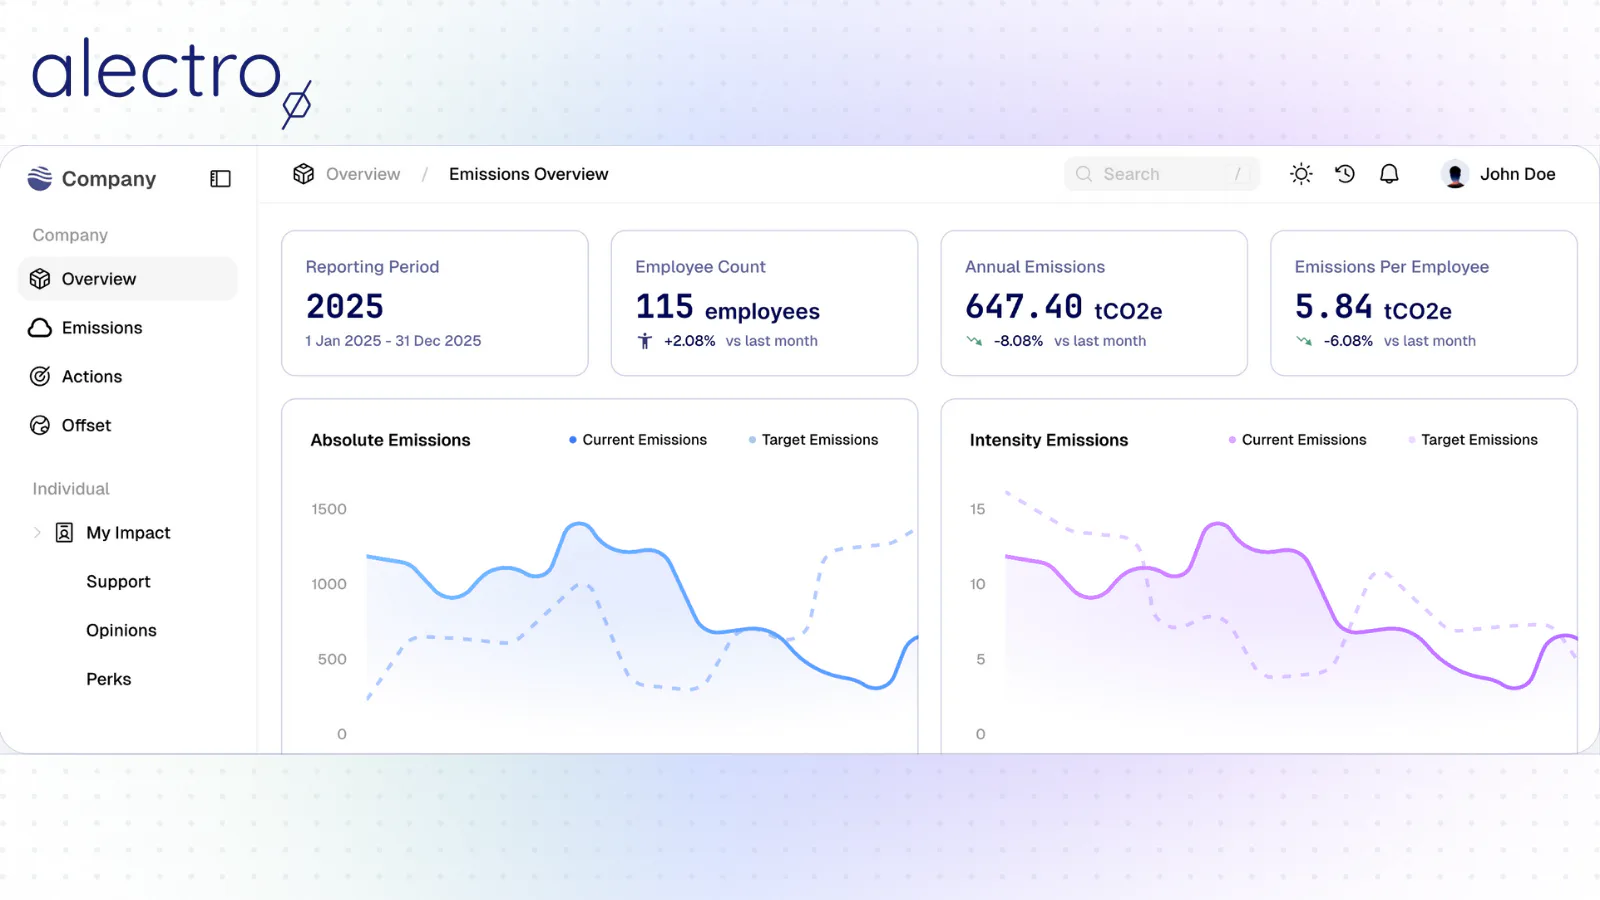Click the Actions target icon

tap(40, 376)
